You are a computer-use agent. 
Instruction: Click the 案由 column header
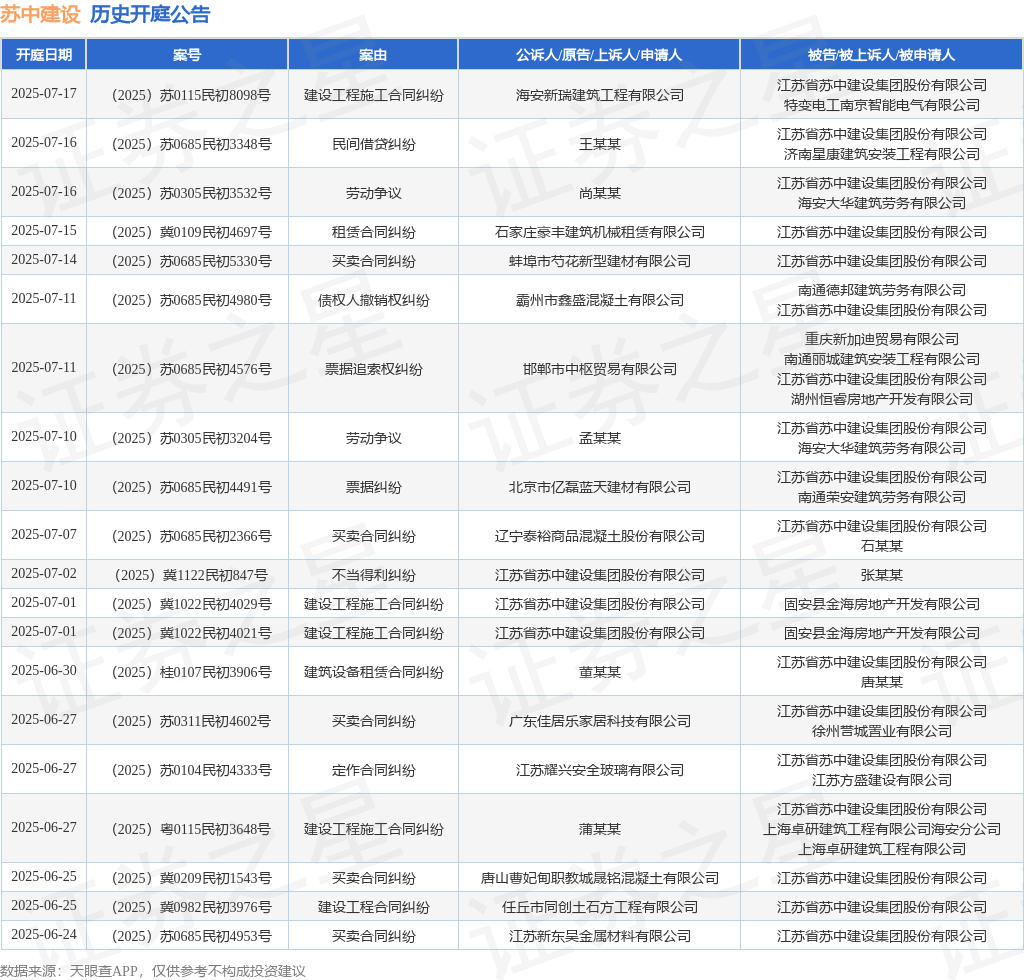[x=373, y=55]
